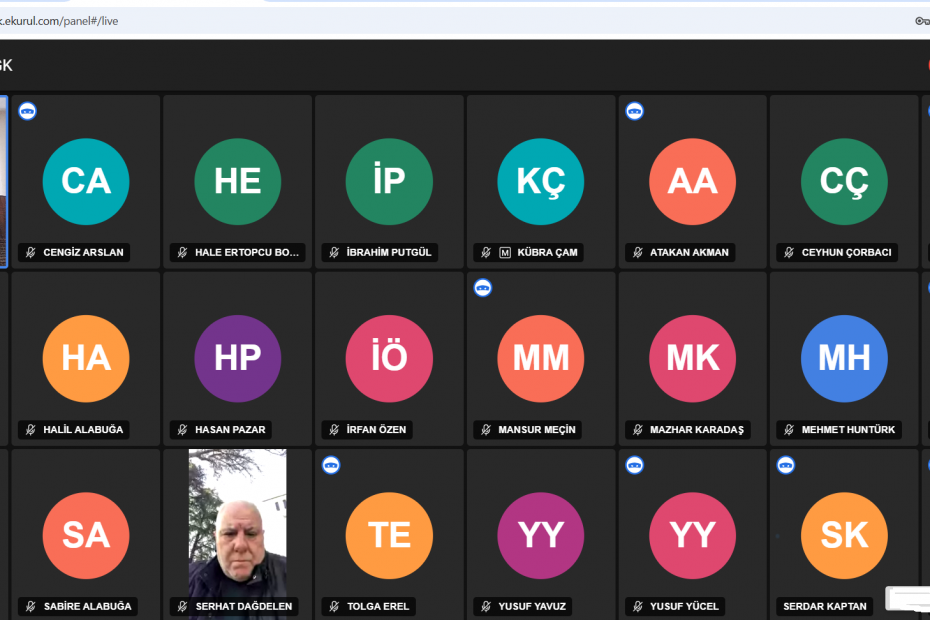Select the AA avatar of Atakan Akman
This screenshot has width=930, height=620.
pos(693,182)
